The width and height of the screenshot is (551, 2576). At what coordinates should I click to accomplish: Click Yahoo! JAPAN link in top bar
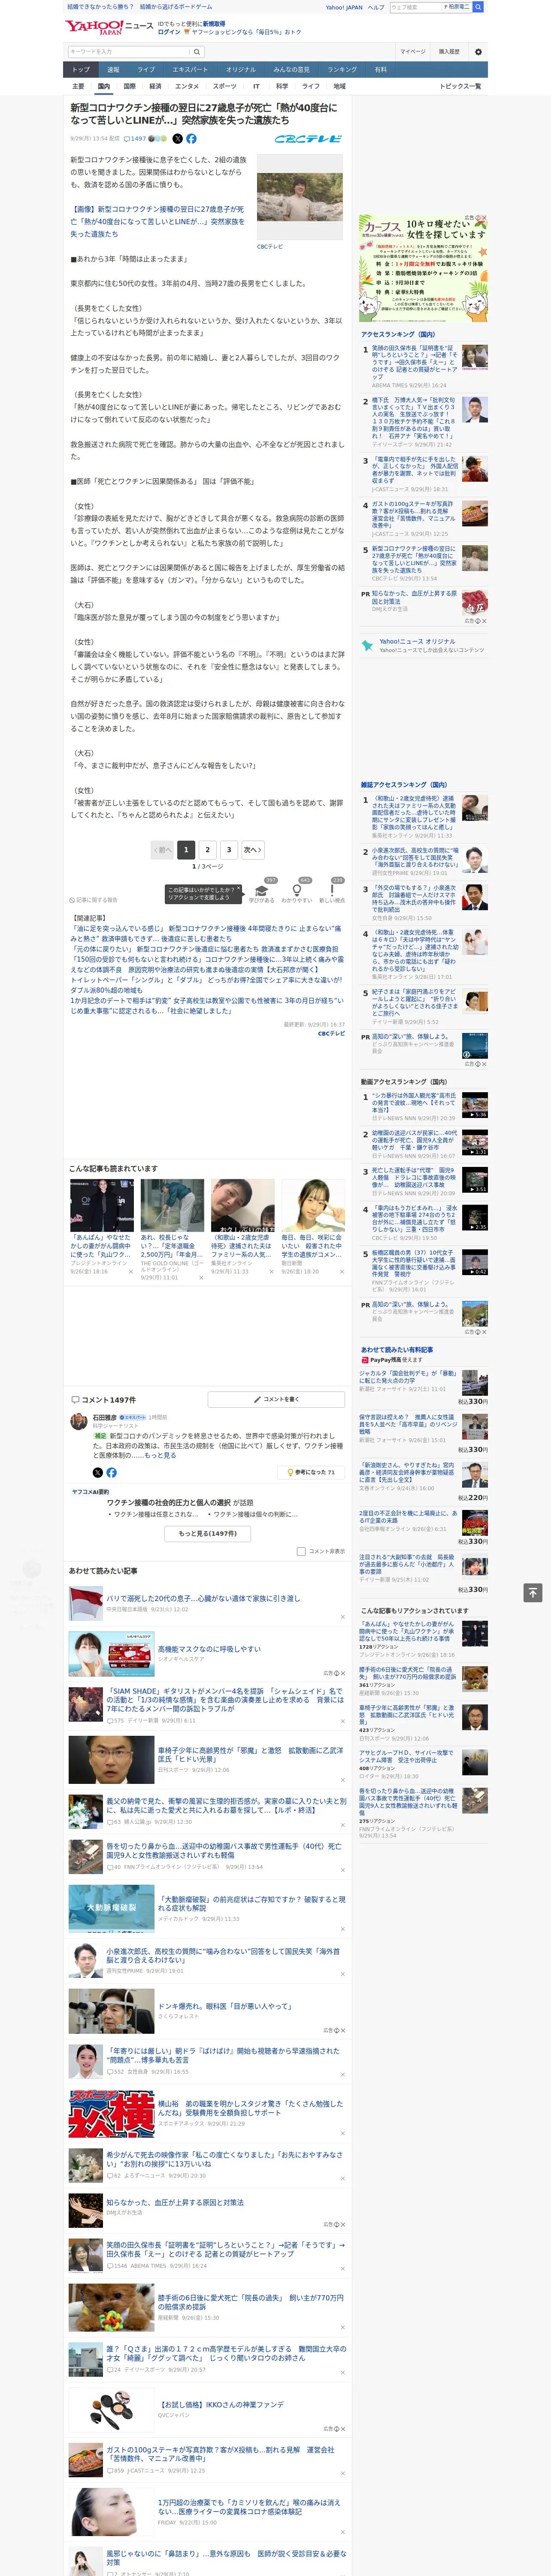tap(344, 7)
